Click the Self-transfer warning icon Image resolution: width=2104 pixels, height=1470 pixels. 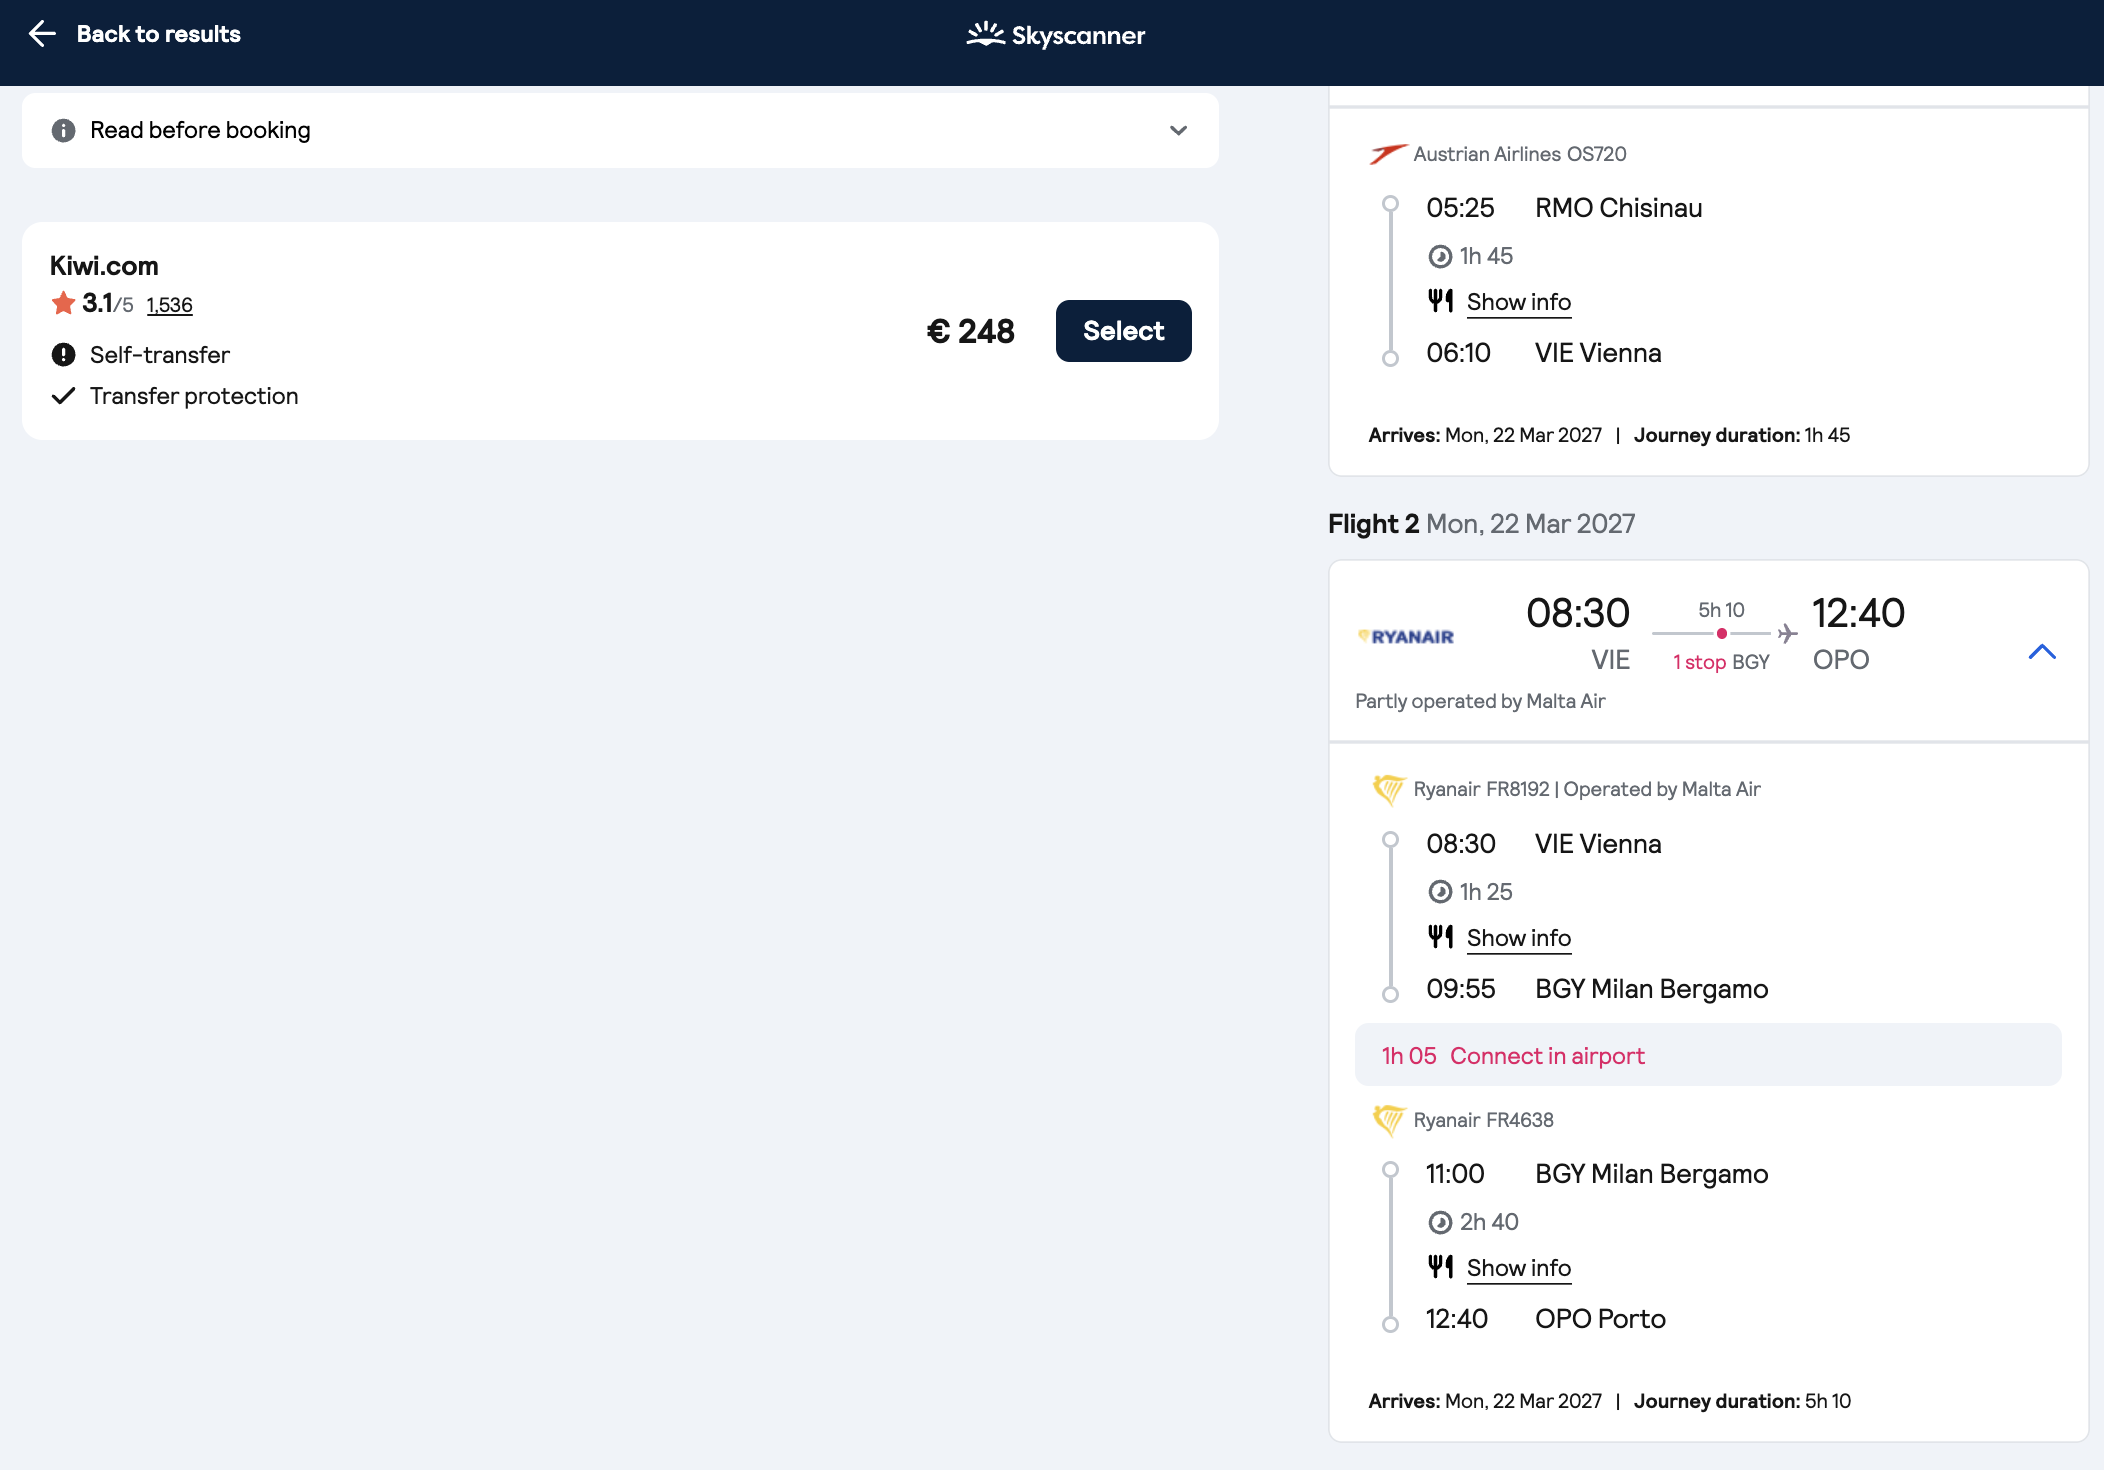pos(63,355)
